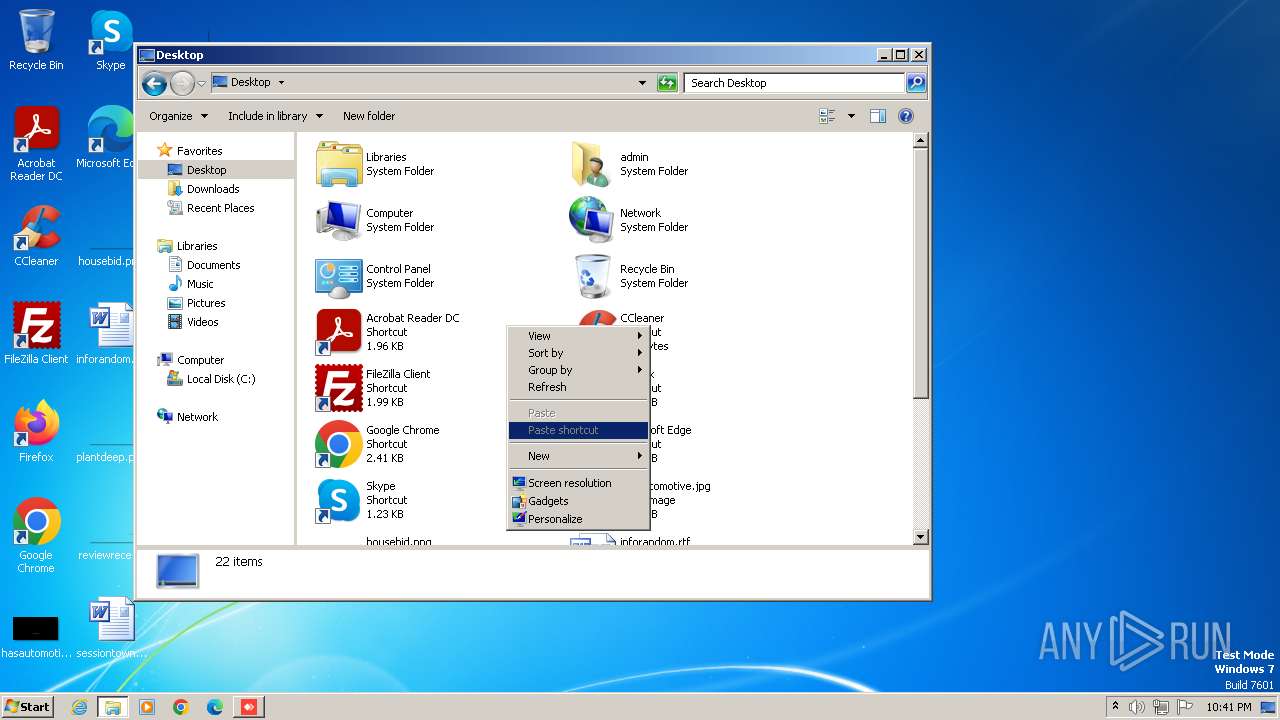Click the Forward navigation arrow in Explorer

coord(182,83)
